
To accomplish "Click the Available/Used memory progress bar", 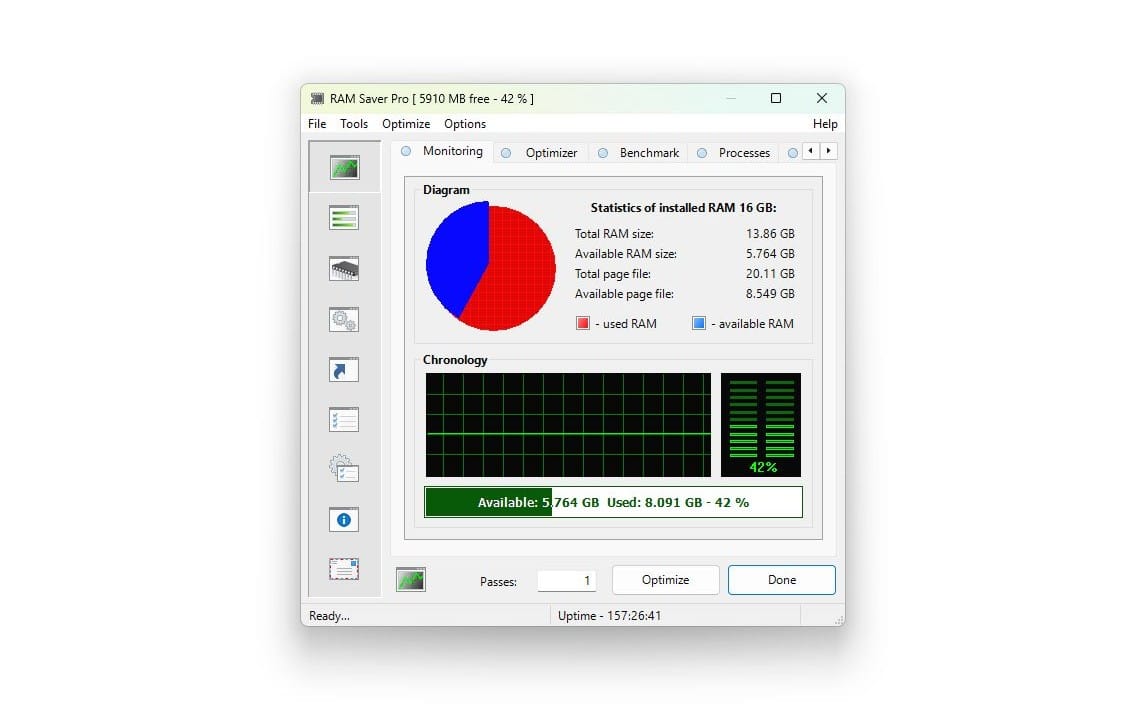I will 613,502.
